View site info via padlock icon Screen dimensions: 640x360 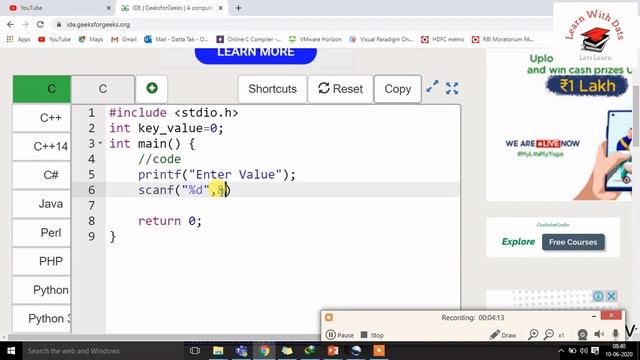pyautogui.click(x=59, y=24)
